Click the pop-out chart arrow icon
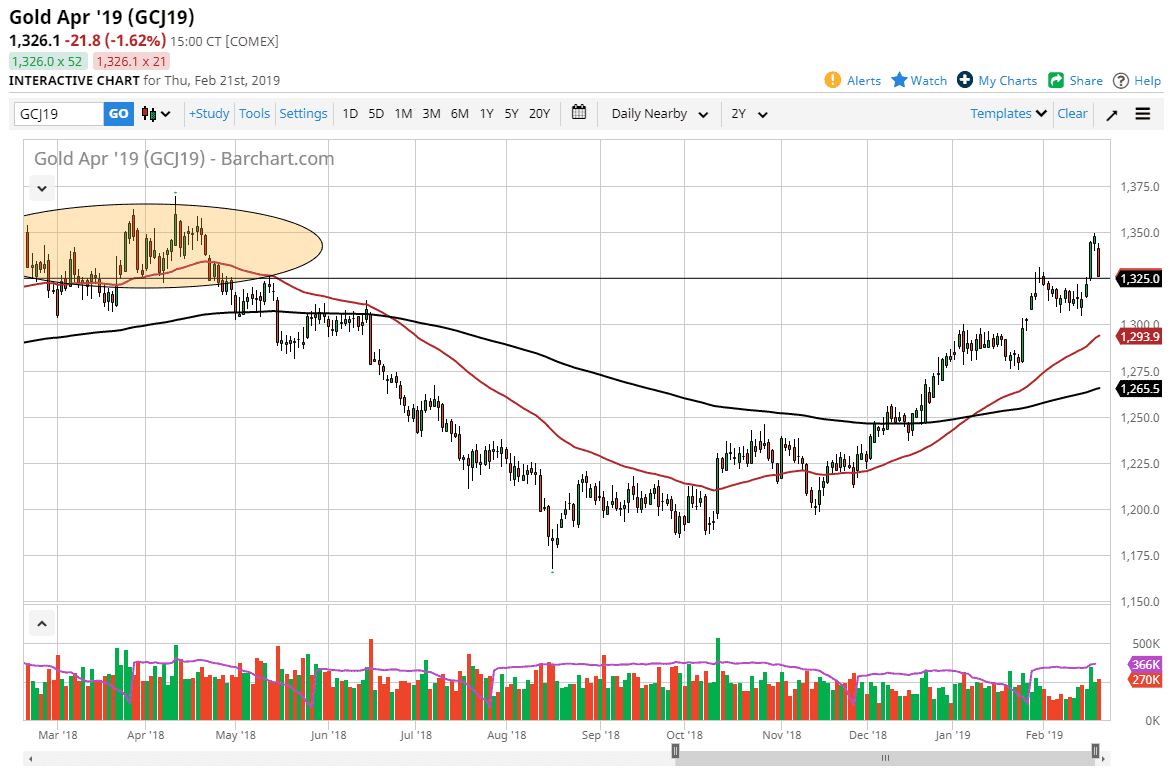Viewport: 1171px width, 778px height. 1112,114
